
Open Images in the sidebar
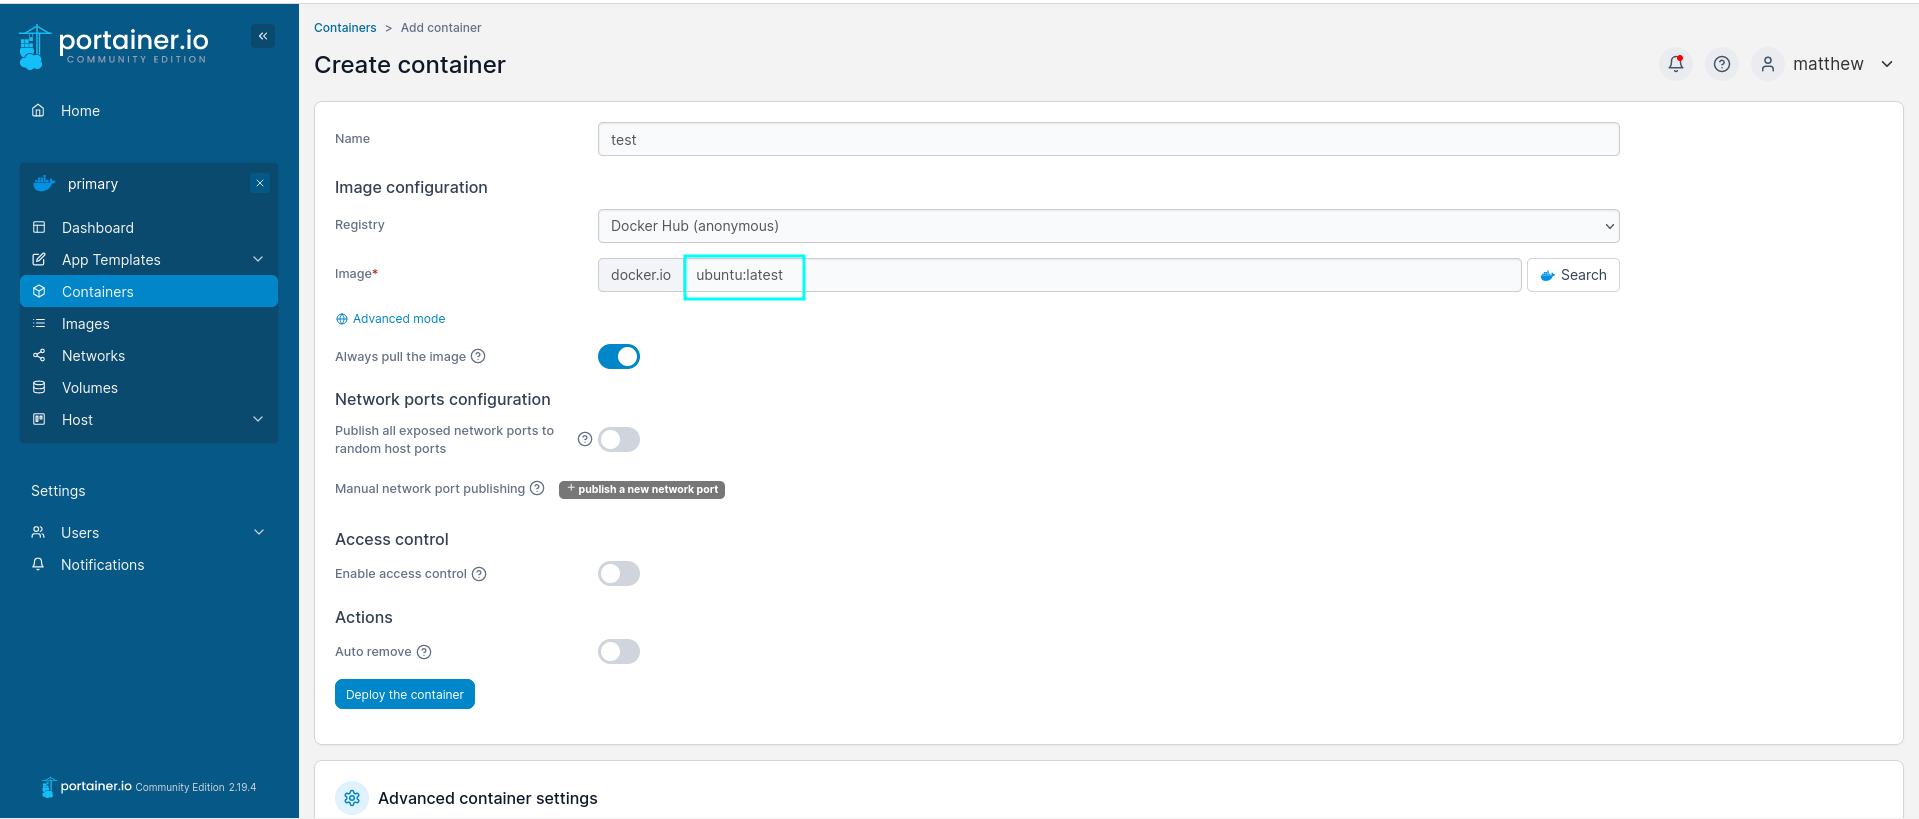(86, 324)
